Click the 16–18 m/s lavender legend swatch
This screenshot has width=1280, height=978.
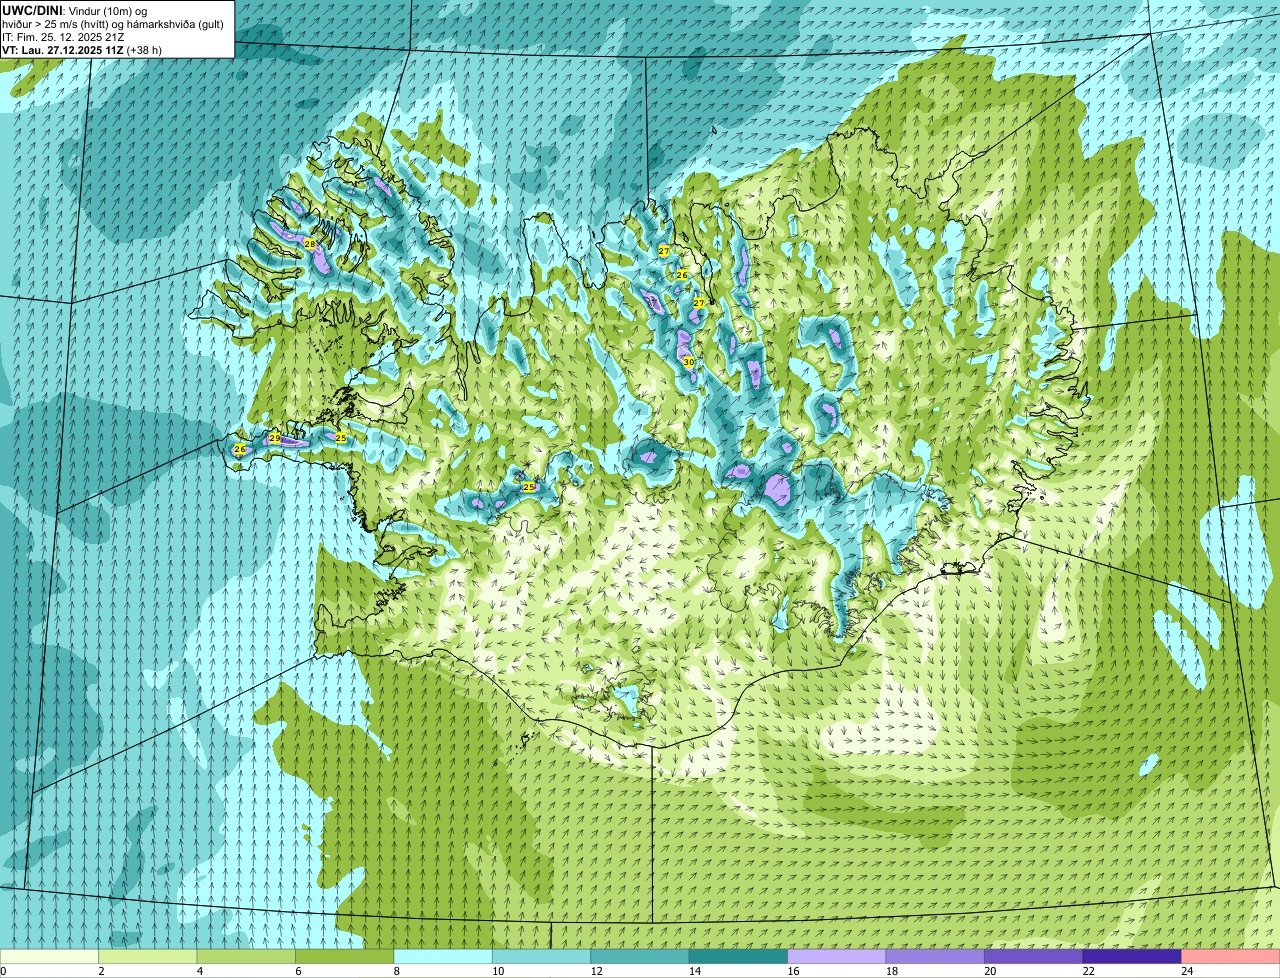coord(837,956)
